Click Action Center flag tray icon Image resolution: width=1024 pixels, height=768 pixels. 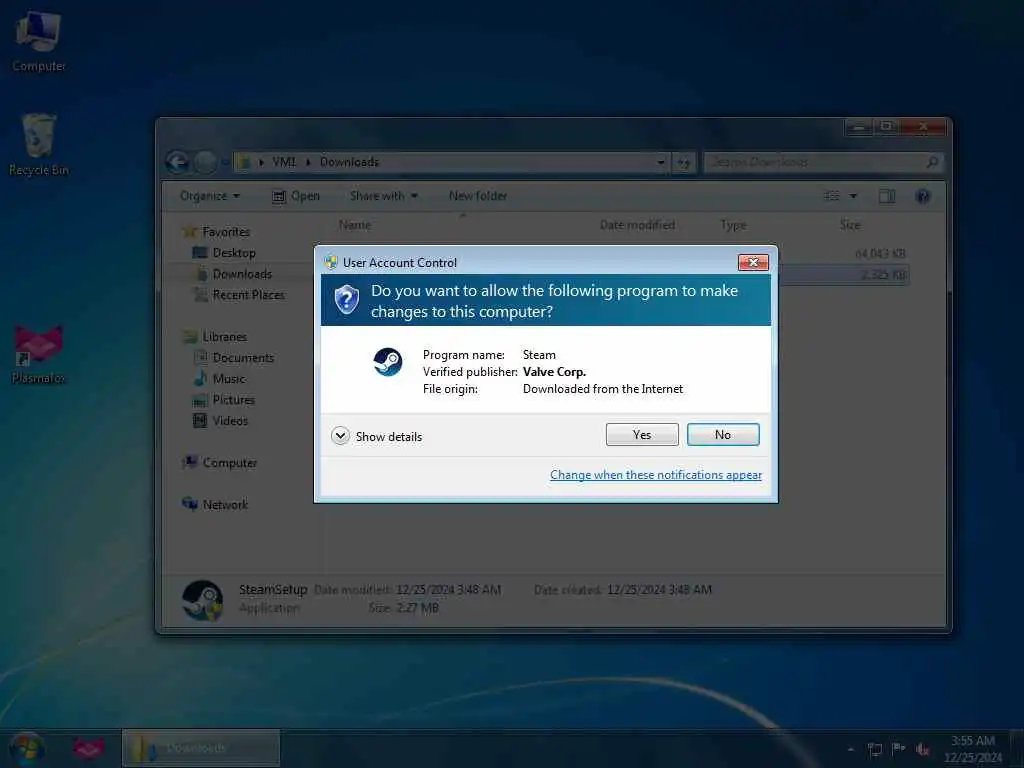899,748
